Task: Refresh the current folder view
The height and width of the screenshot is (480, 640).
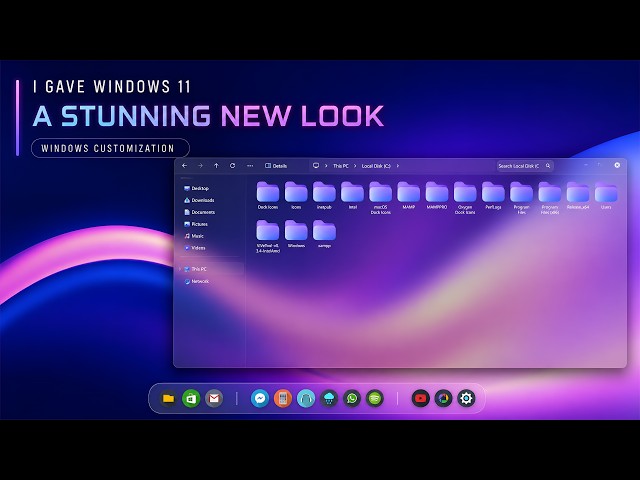Action: (232, 166)
